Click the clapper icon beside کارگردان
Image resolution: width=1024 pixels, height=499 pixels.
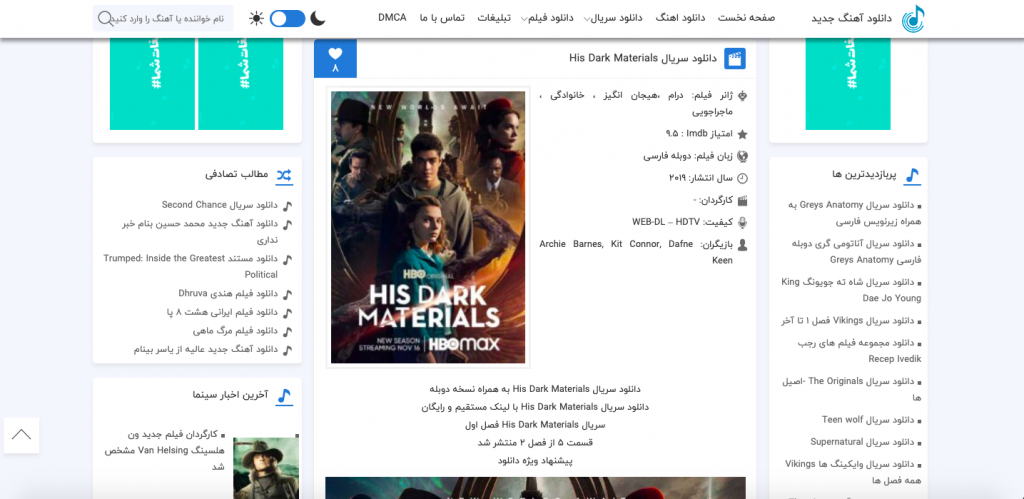[x=742, y=201]
